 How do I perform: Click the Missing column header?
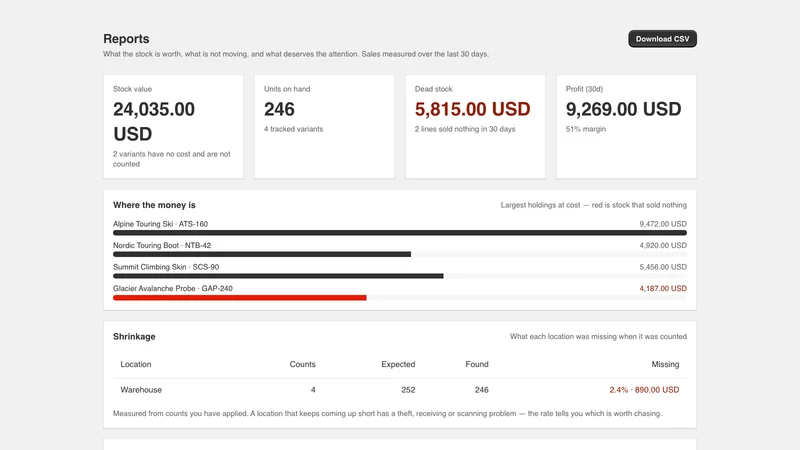[x=665, y=364]
